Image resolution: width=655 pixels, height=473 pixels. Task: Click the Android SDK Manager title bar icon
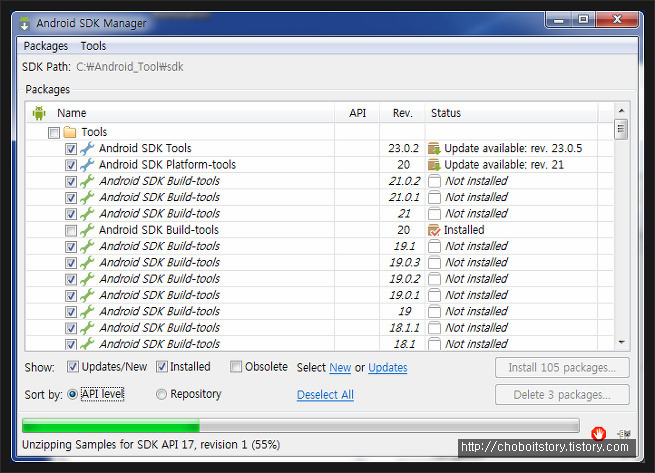coord(25,23)
